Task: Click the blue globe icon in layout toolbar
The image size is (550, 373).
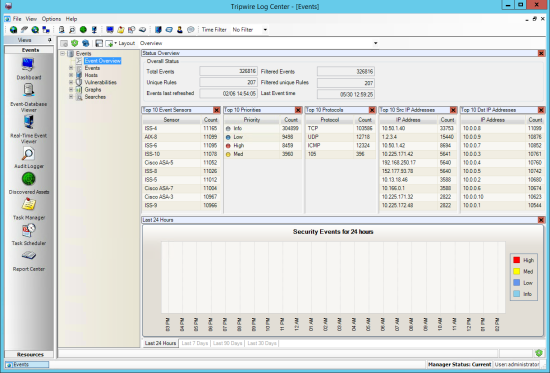Action: 85,43
